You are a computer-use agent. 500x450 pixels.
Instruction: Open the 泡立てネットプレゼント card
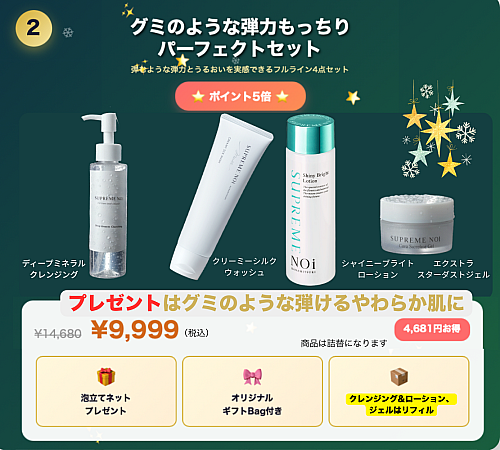point(106,391)
